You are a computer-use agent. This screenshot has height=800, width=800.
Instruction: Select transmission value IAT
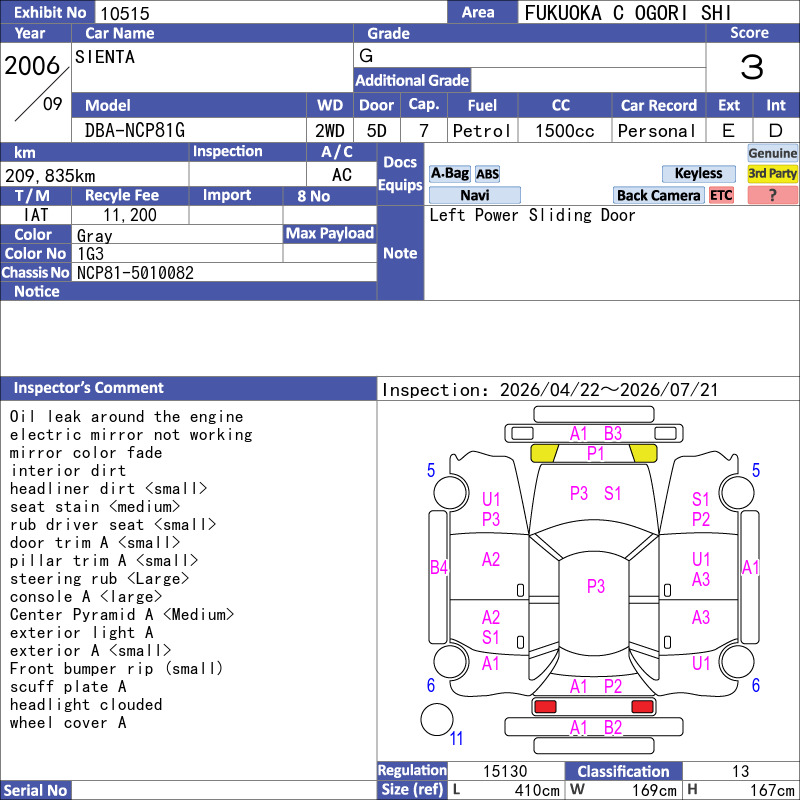(x=36, y=215)
